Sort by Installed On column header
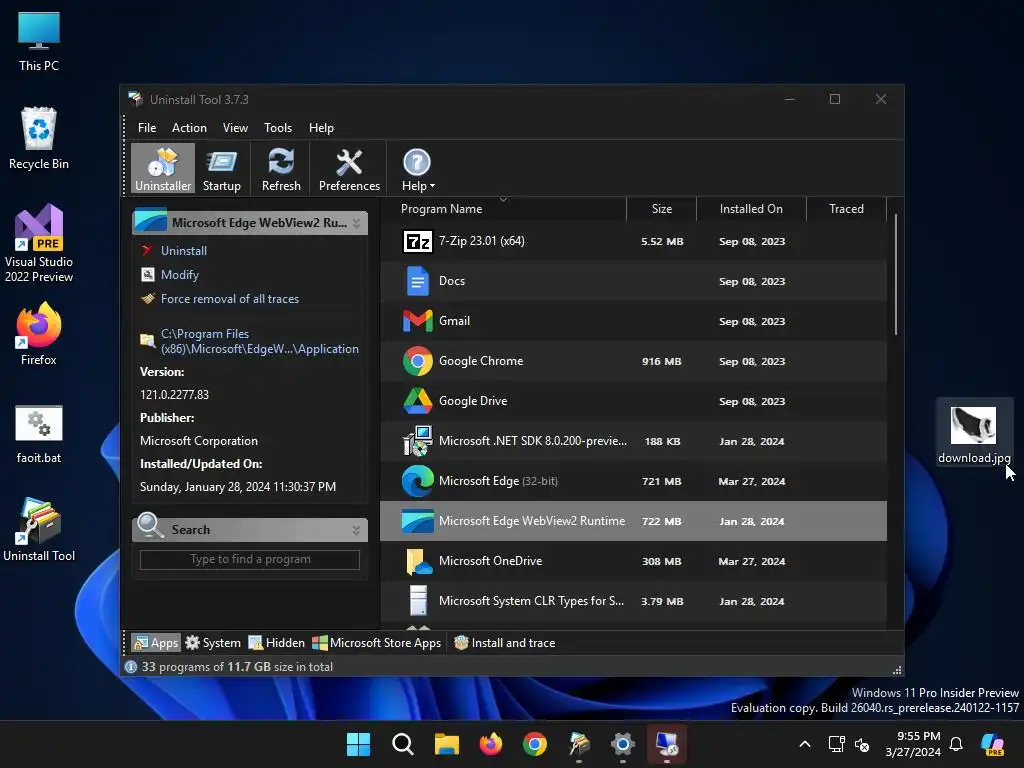 751,209
